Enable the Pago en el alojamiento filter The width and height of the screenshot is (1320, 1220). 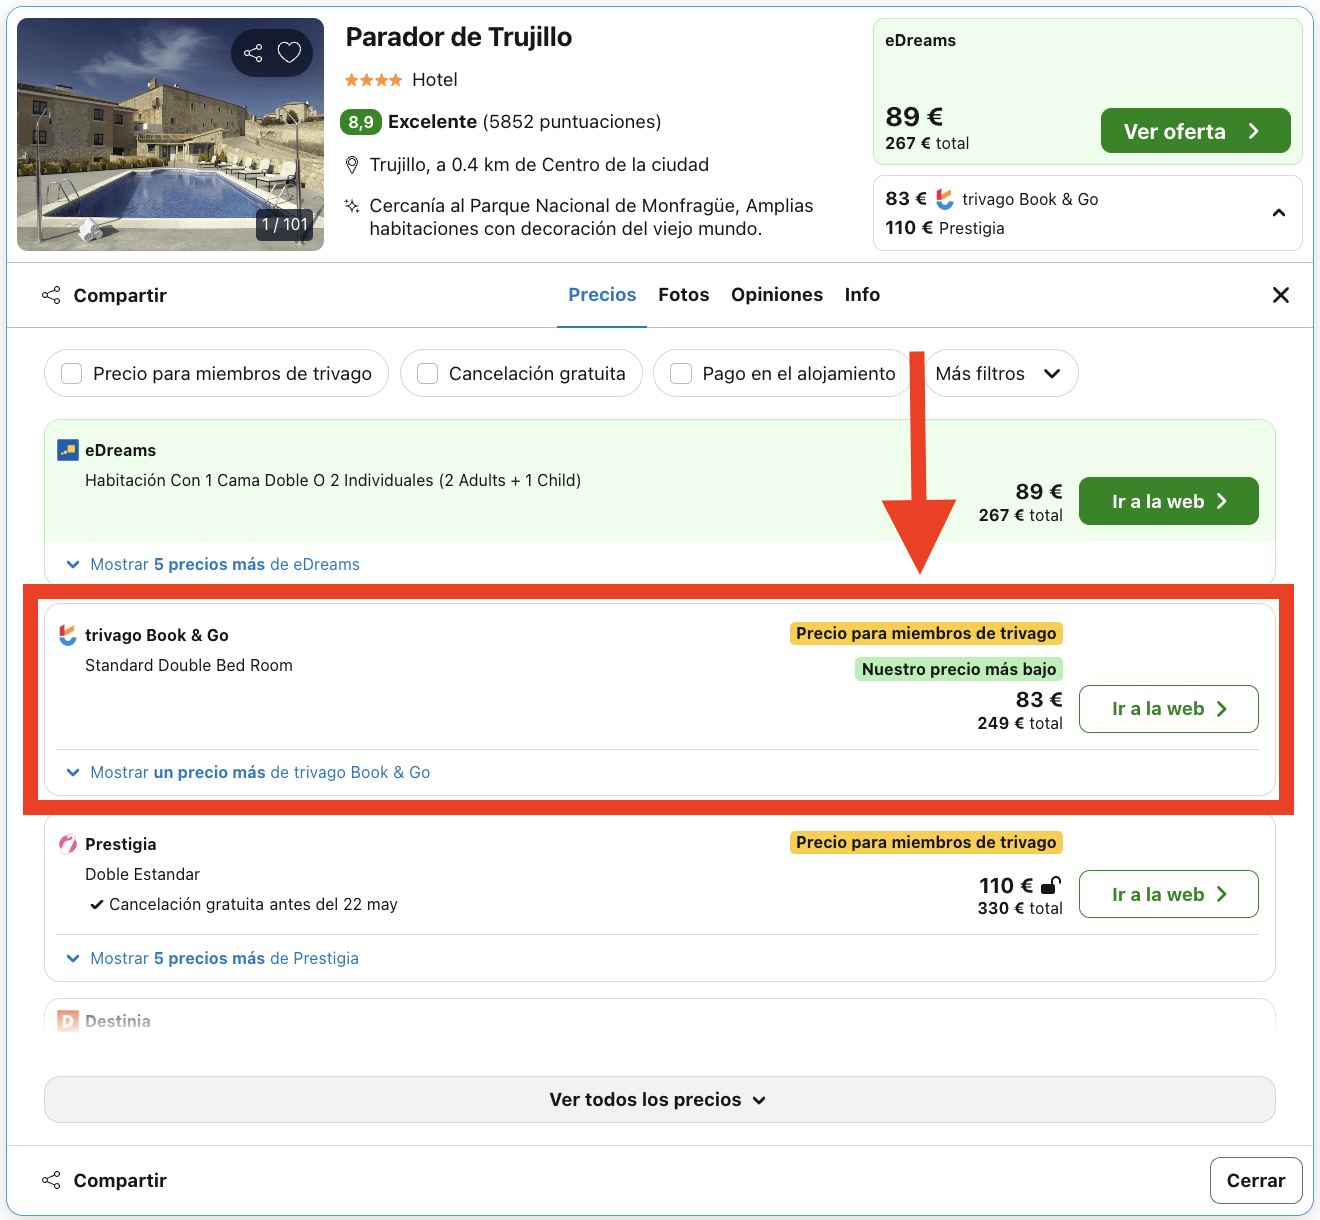tap(681, 373)
